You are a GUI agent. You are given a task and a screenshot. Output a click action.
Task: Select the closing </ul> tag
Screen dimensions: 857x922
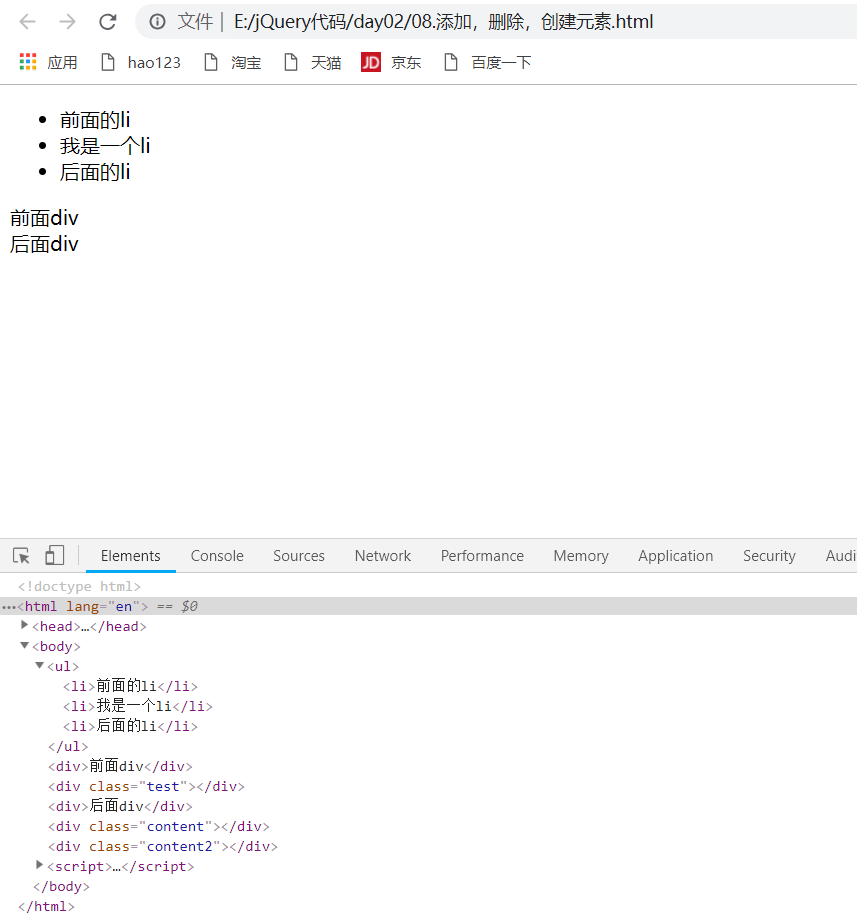coord(68,746)
